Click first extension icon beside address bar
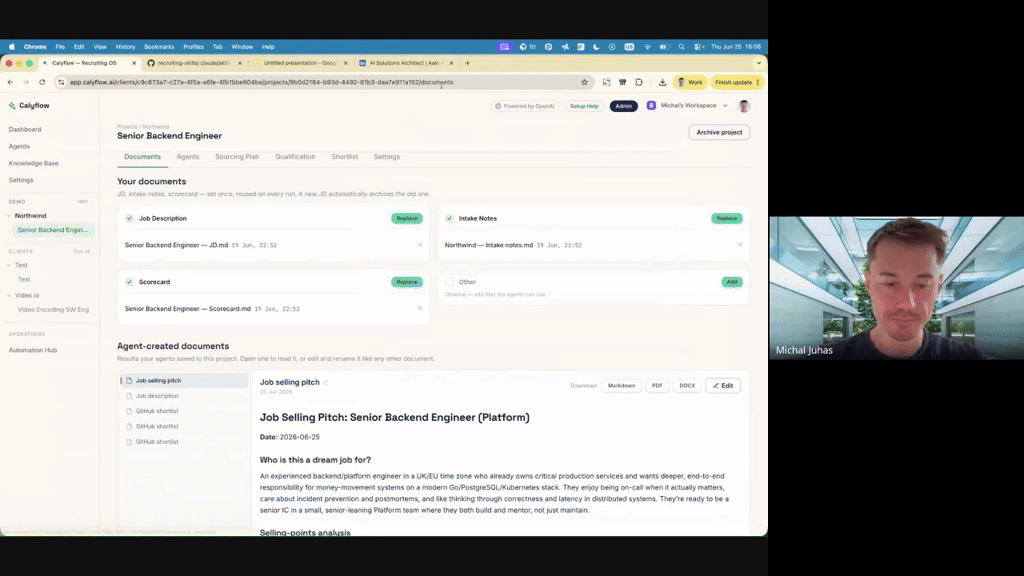The height and width of the screenshot is (576, 1024). click(607, 82)
